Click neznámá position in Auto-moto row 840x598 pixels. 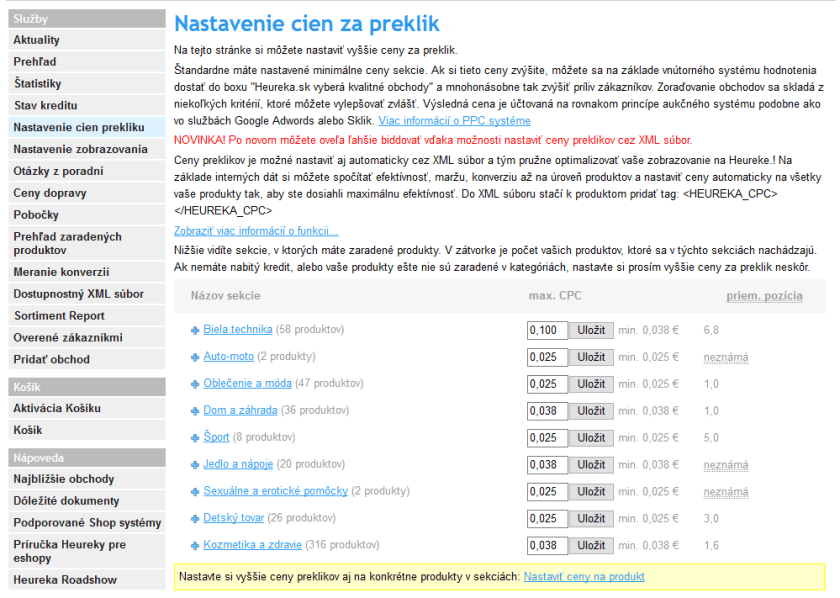tap(726, 357)
